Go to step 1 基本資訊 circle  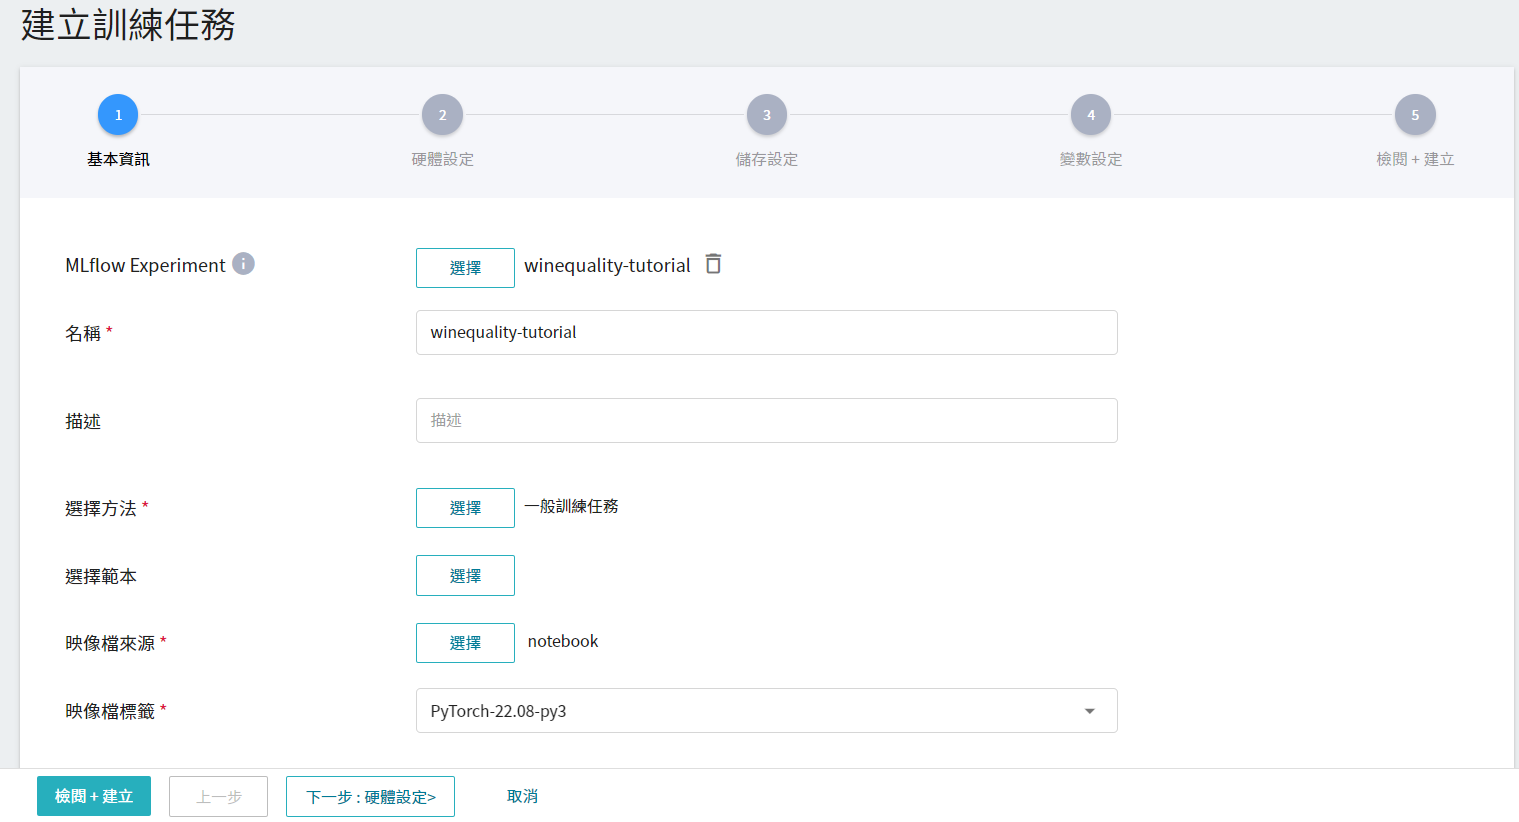[118, 115]
